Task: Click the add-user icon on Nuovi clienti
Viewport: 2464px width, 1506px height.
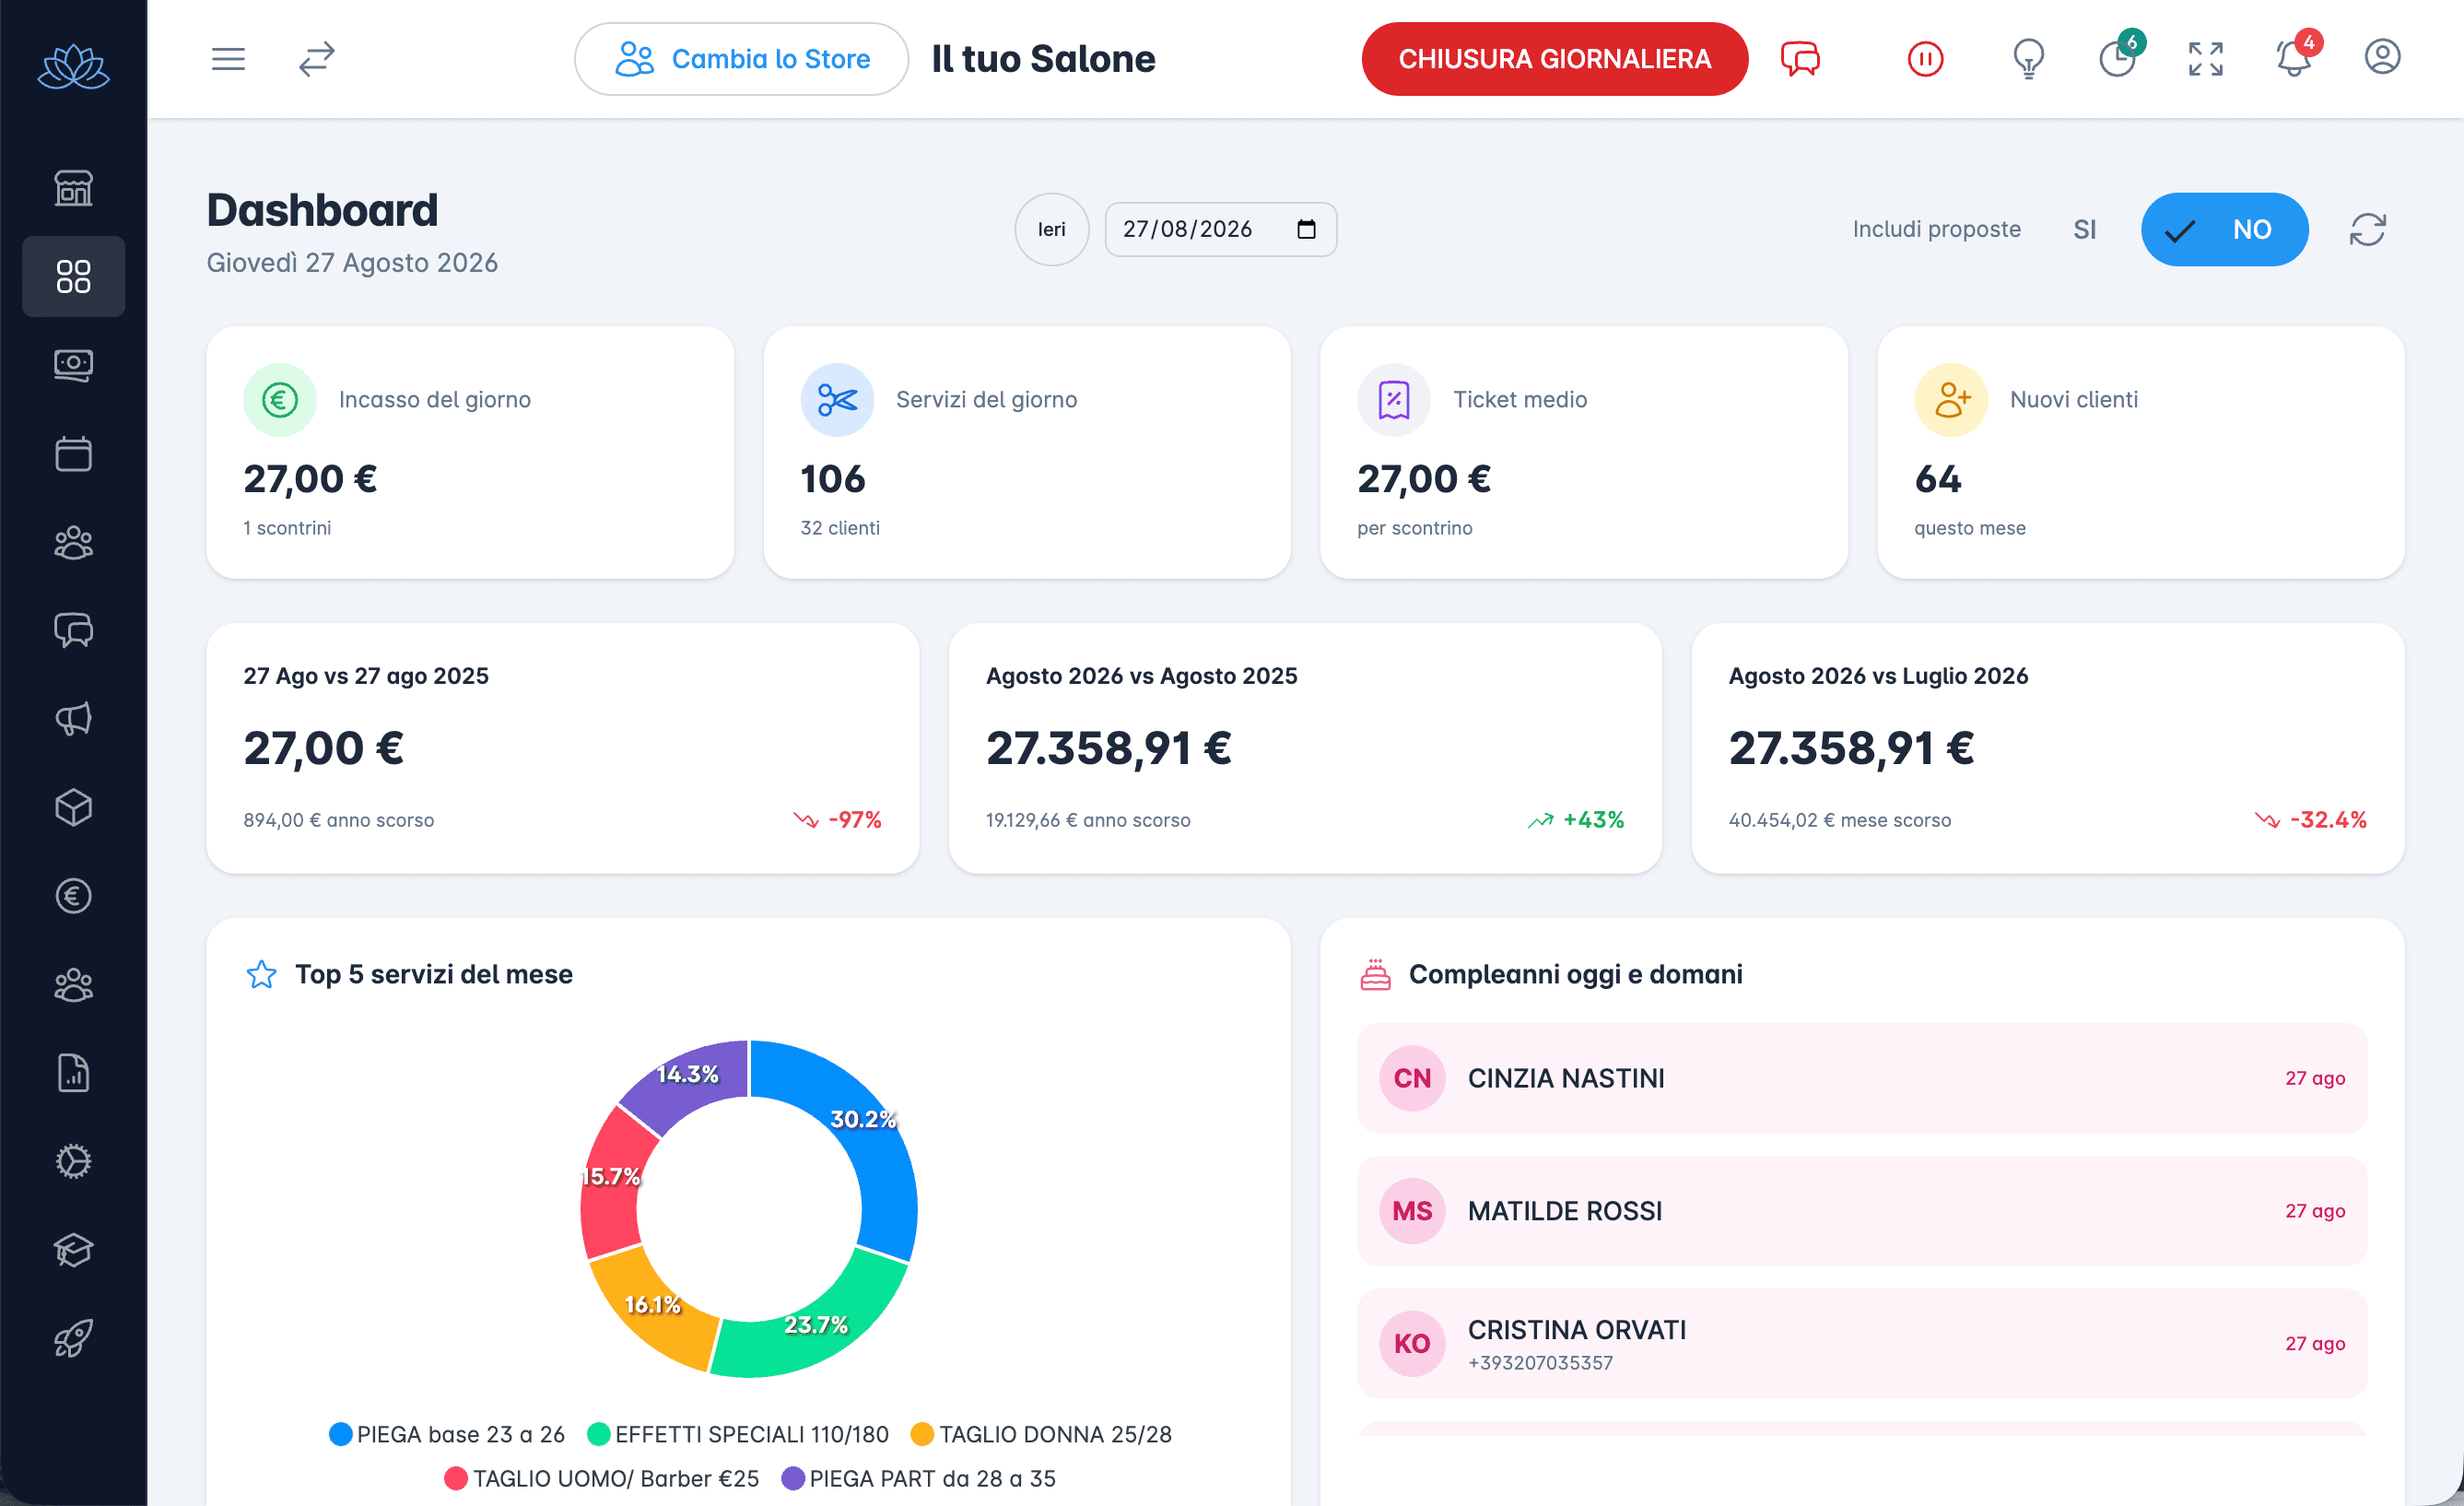Action: [1951, 400]
